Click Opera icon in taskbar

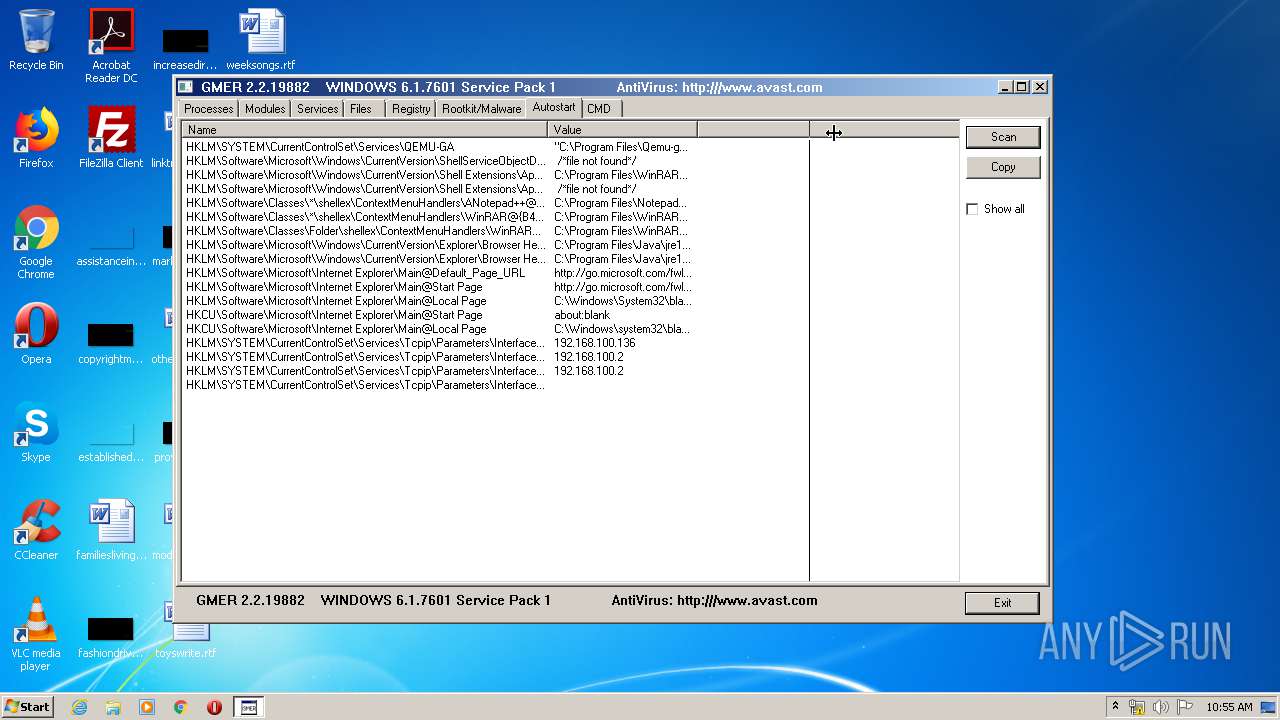(x=214, y=707)
